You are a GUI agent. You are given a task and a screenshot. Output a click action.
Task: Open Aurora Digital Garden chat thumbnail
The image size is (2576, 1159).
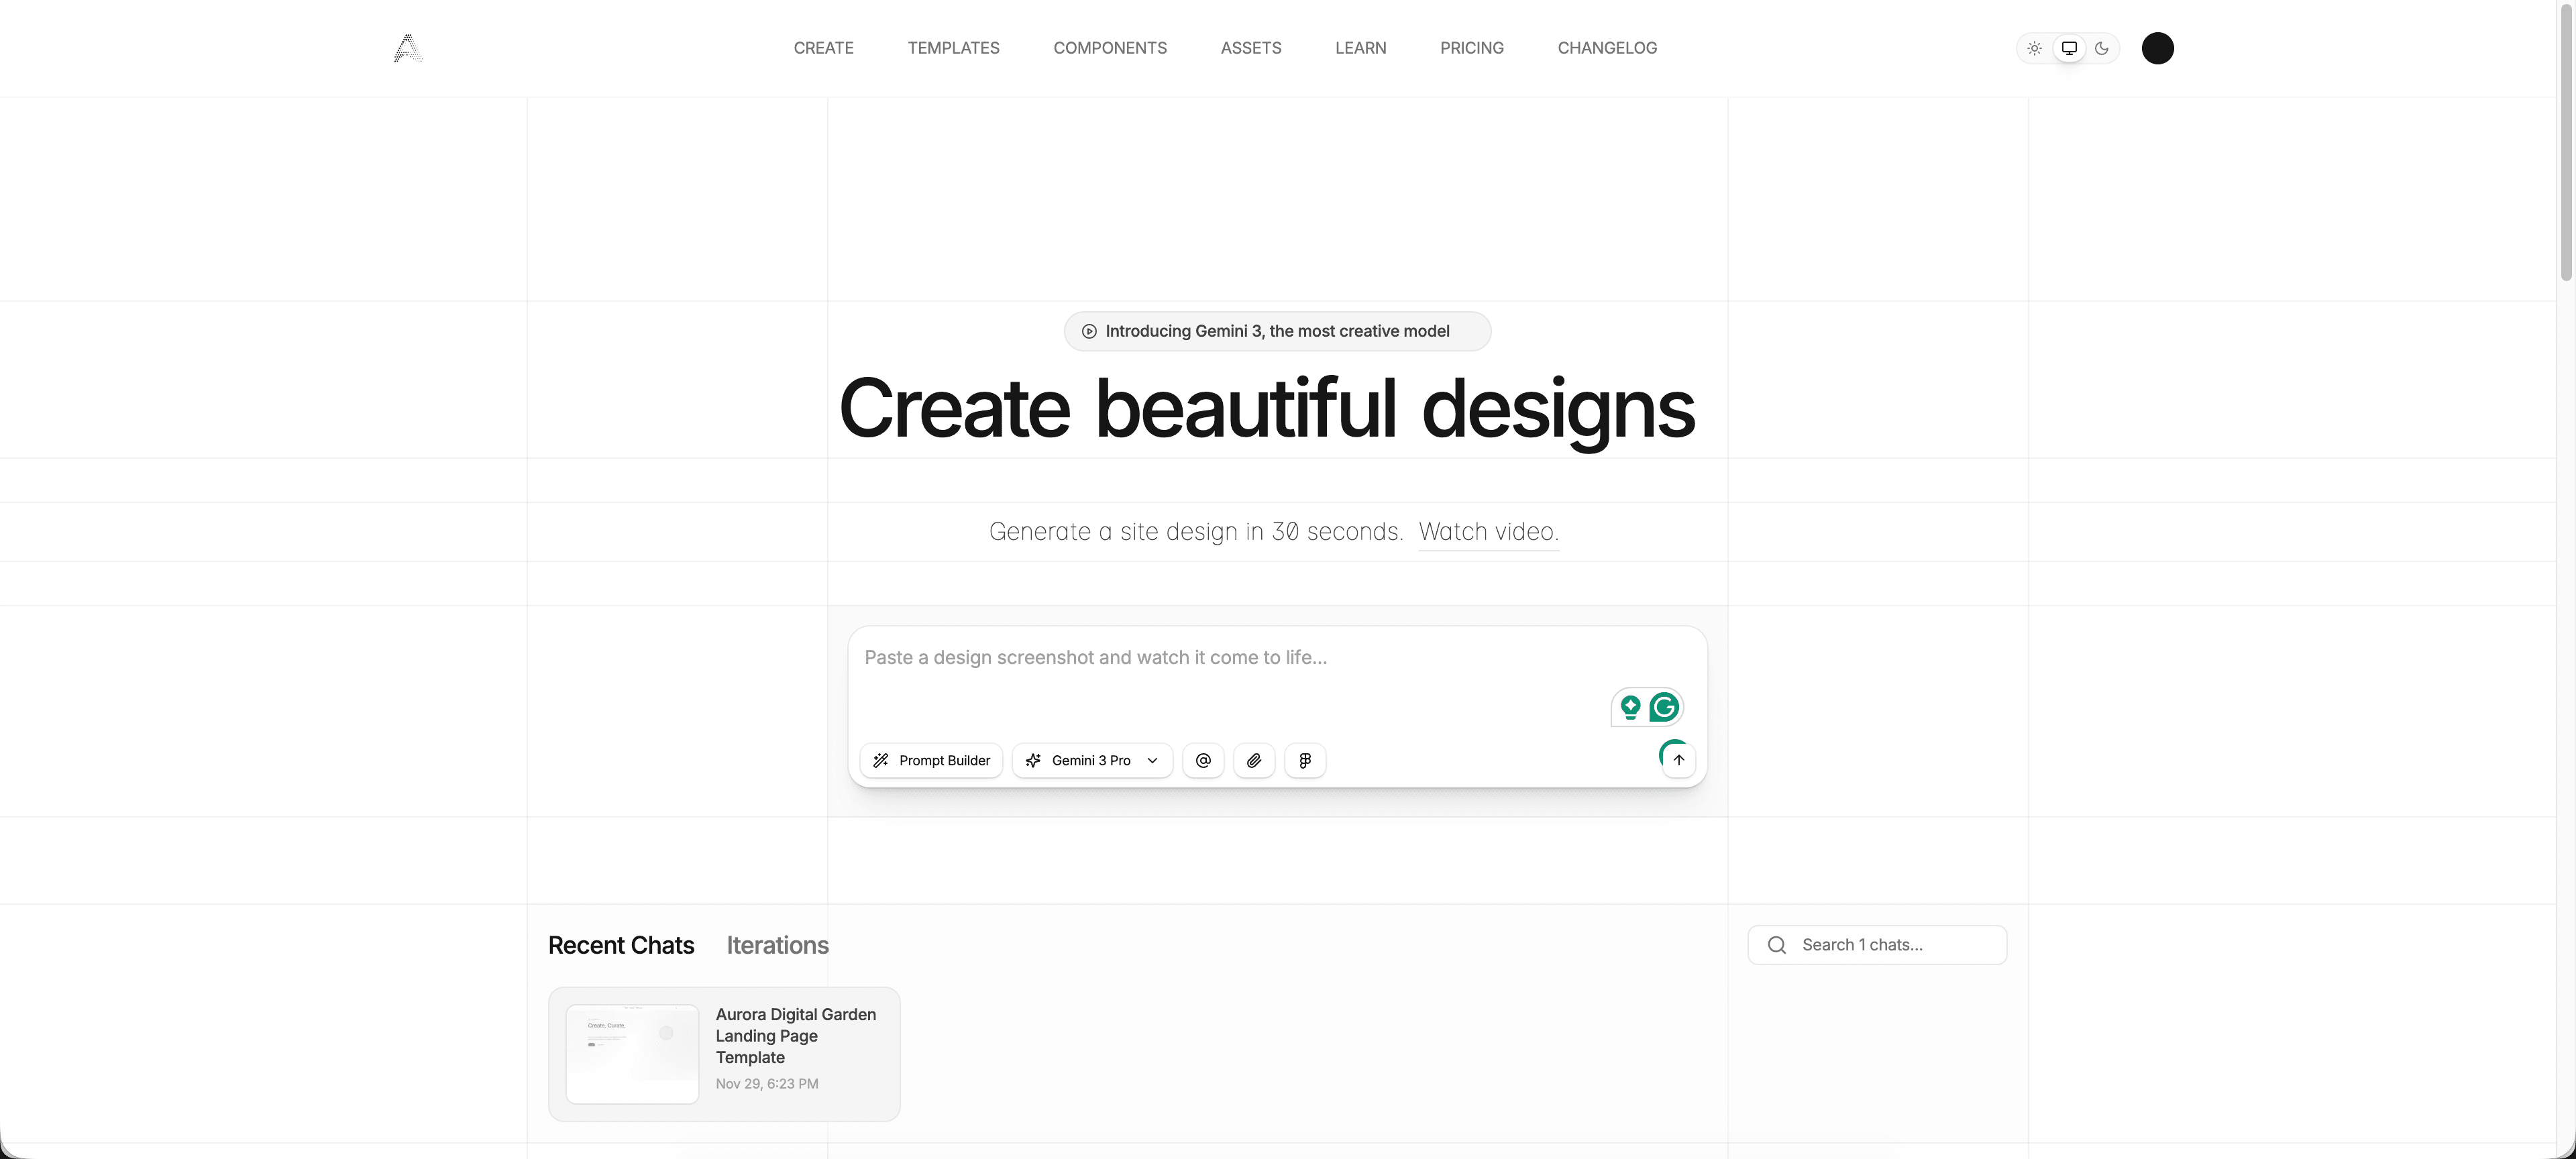tap(632, 1054)
